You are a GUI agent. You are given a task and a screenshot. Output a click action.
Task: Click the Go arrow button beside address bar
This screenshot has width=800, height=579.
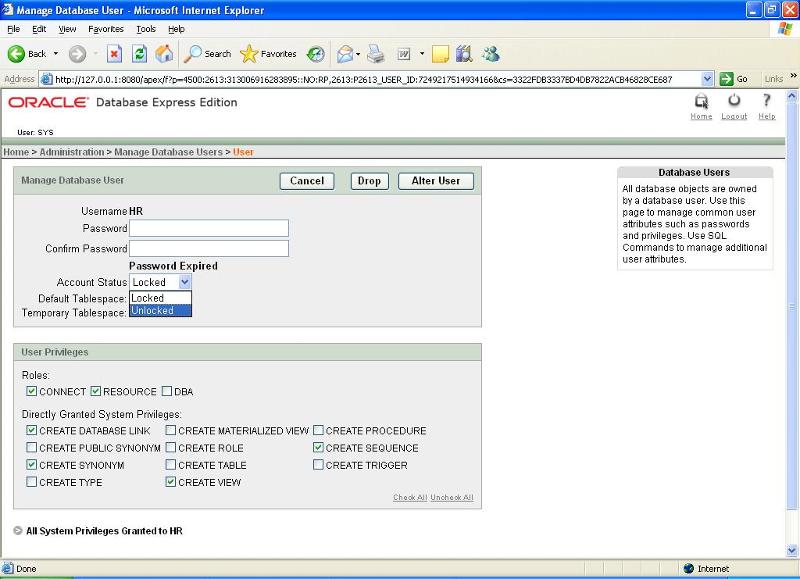[x=734, y=79]
